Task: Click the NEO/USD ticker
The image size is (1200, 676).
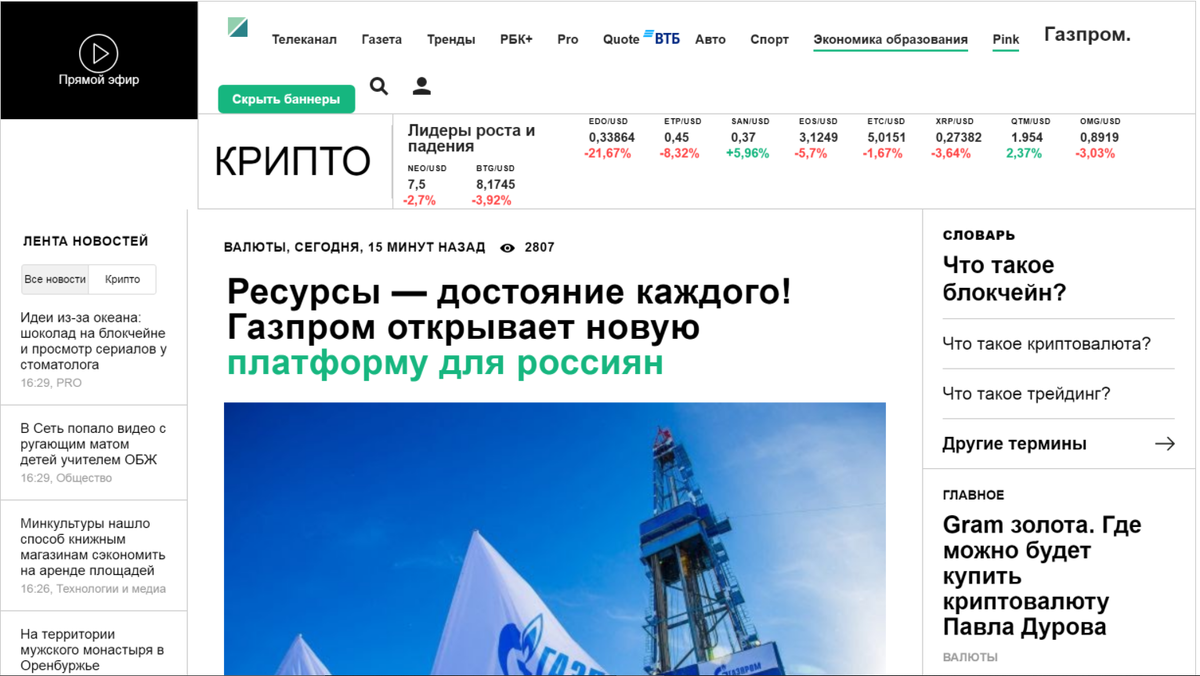Action: click(x=425, y=184)
